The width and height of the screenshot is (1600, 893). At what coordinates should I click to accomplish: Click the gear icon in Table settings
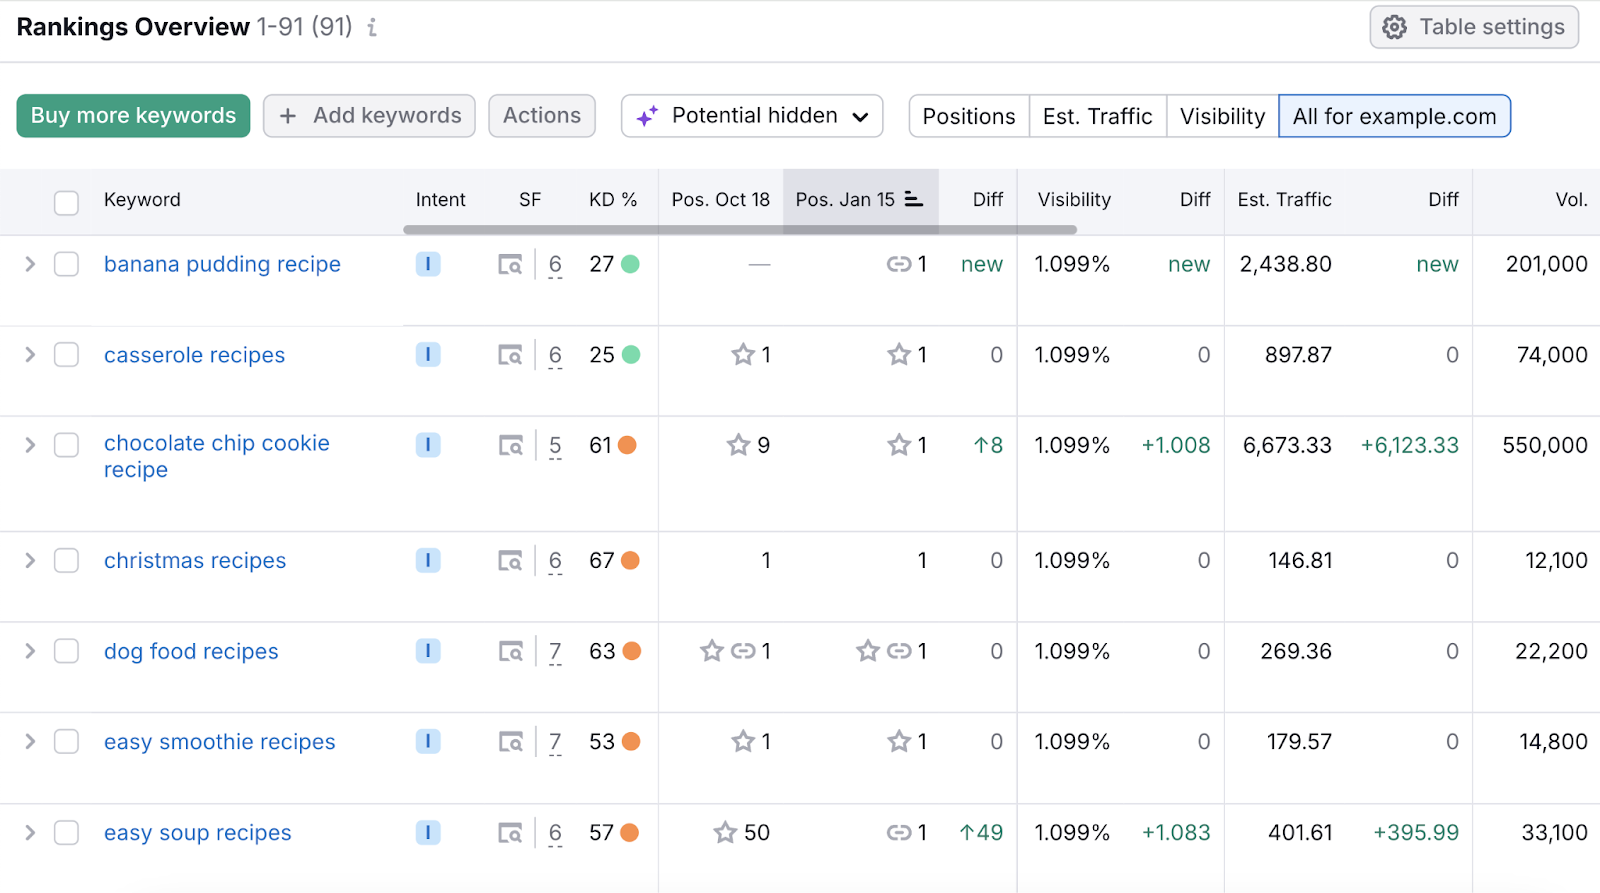click(x=1394, y=27)
